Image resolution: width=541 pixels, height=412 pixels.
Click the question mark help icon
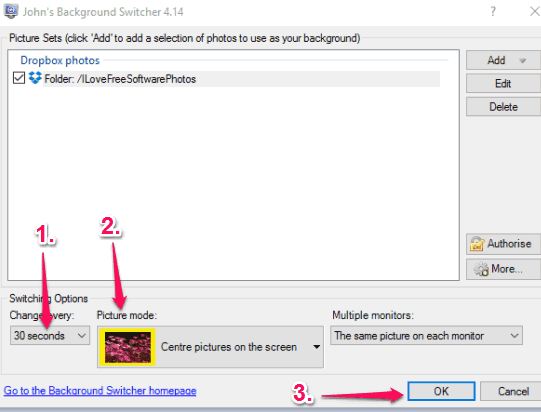(x=493, y=11)
